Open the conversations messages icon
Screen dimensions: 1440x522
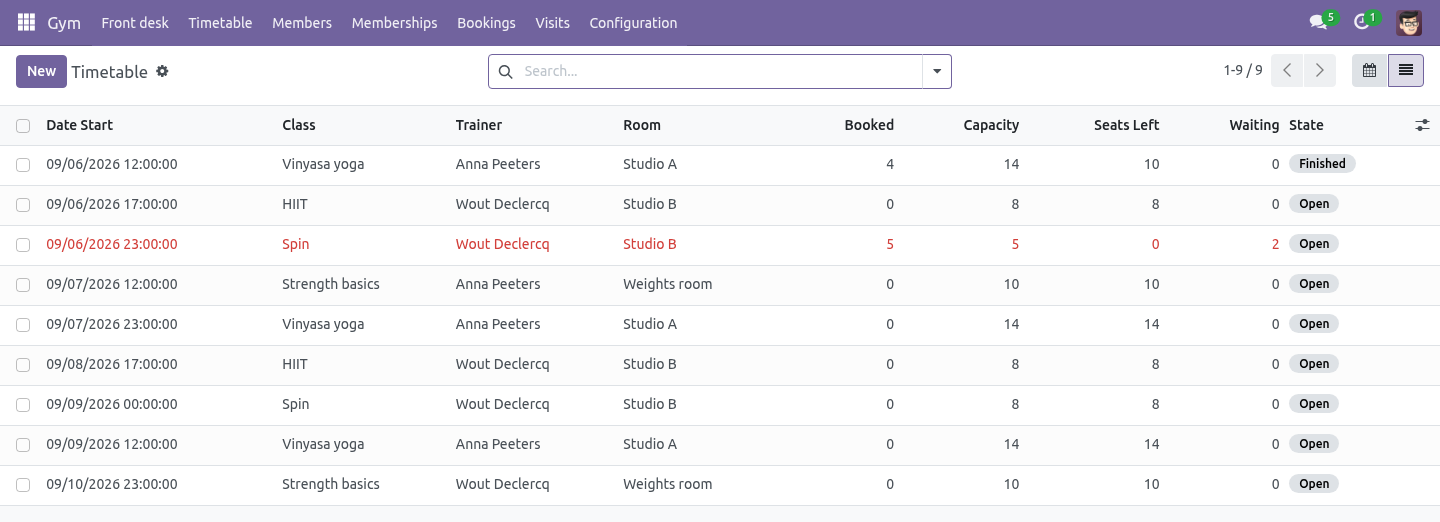click(1318, 22)
